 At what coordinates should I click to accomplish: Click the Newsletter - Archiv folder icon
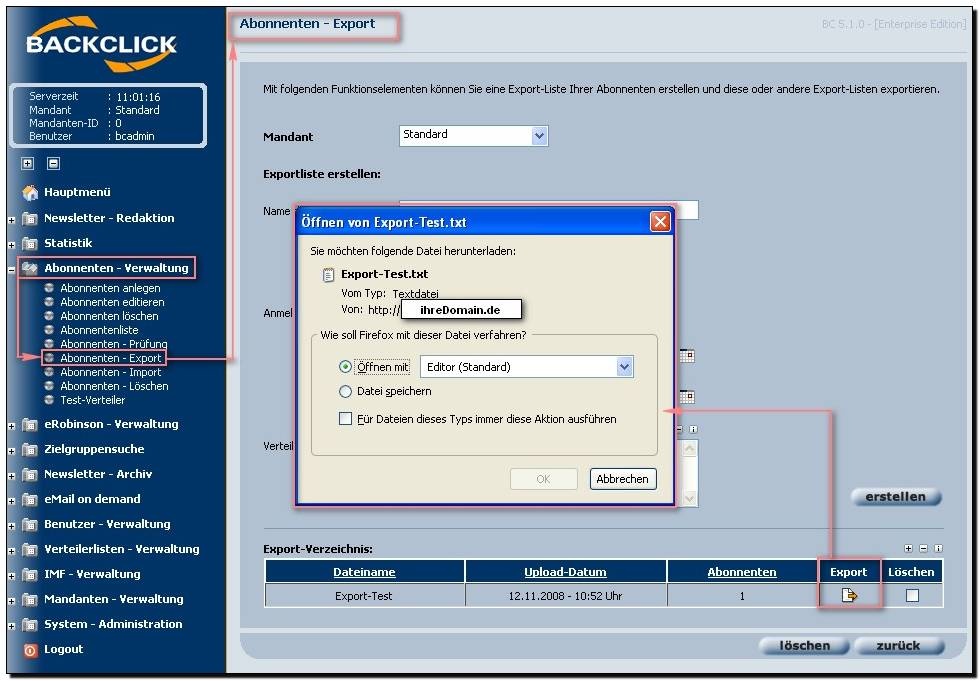[30, 474]
